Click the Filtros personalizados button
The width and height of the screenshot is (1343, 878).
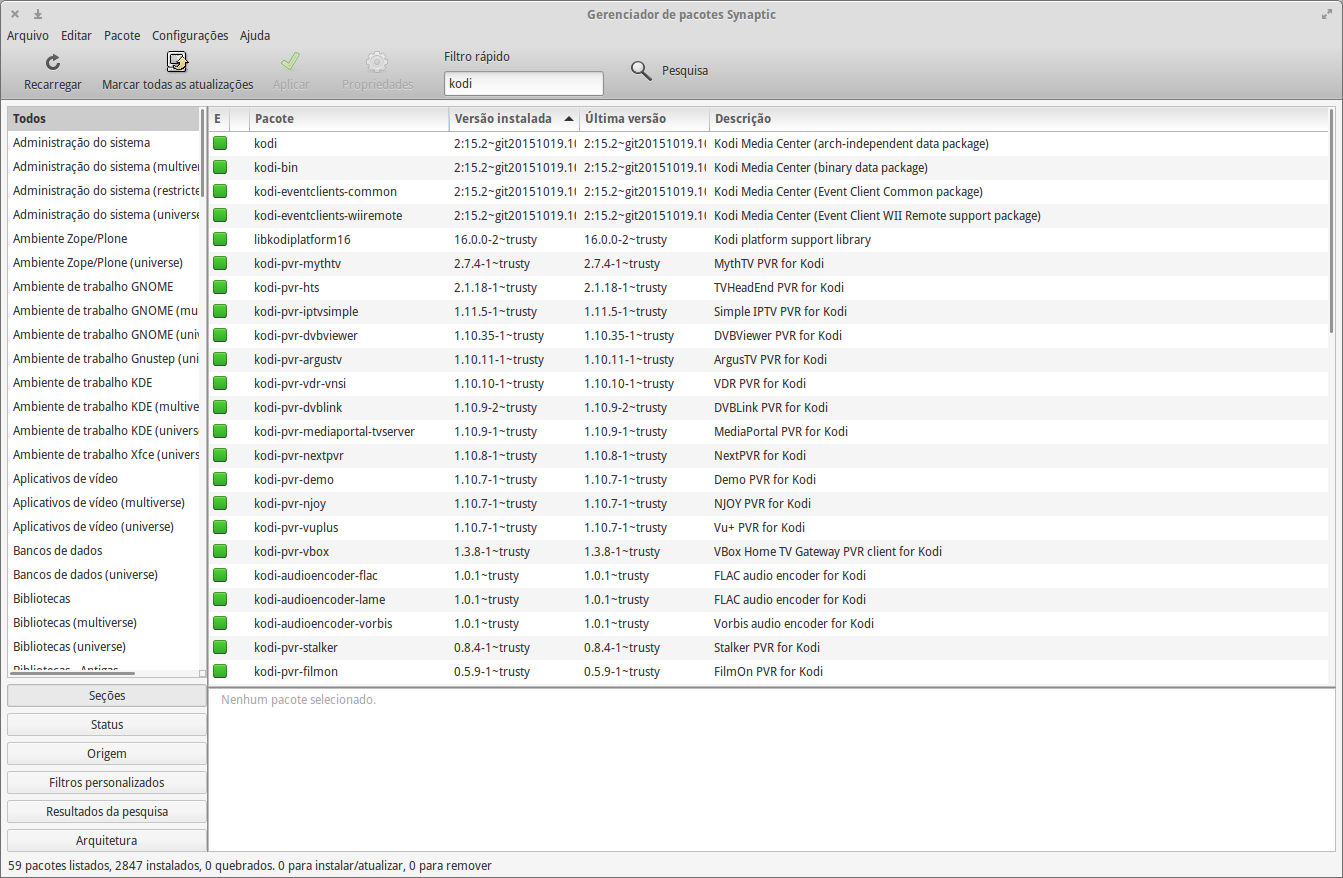tap(107, 782)
